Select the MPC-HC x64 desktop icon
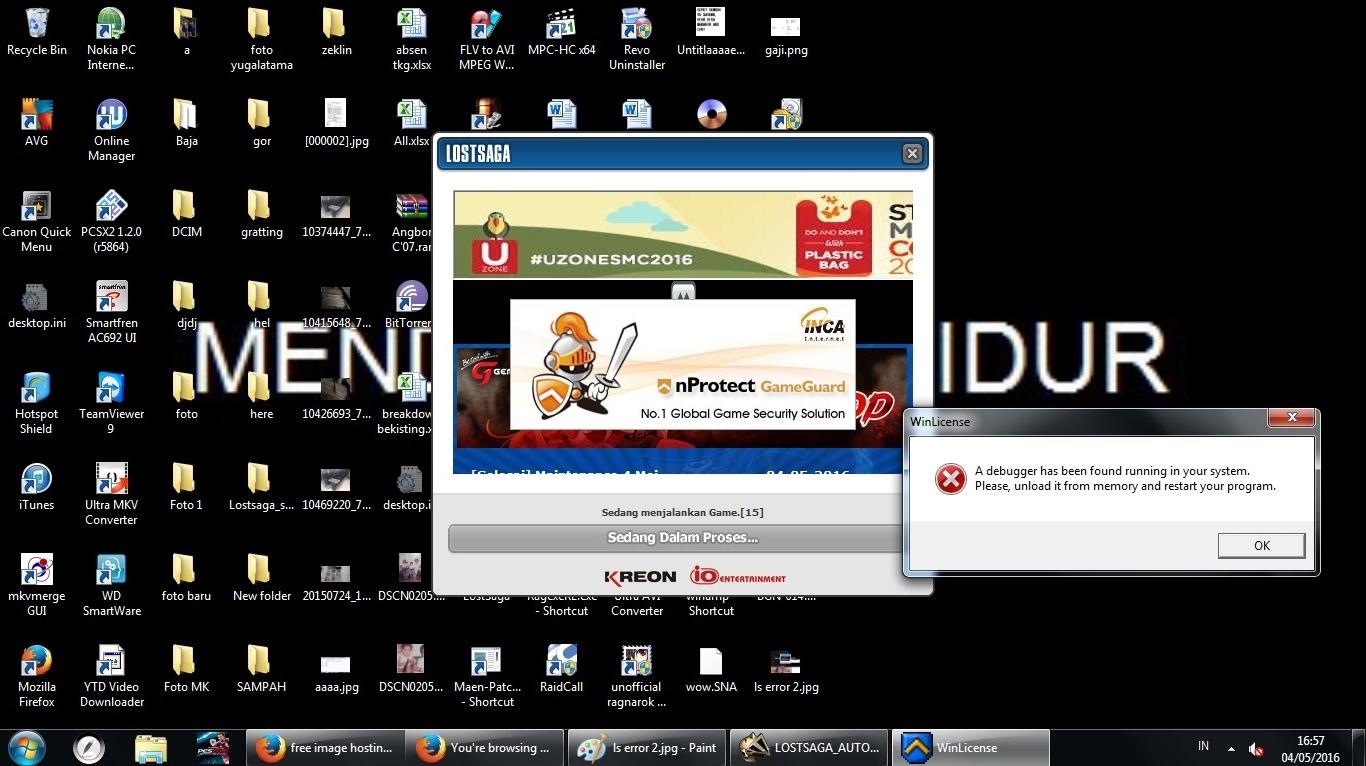Image resolution: width=1366 pixels, height=766 pixels. click(561, 32)
